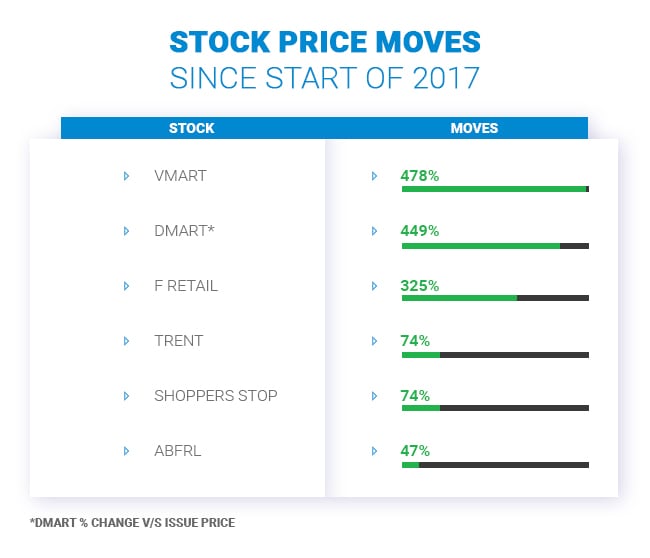This screenshot has width=650, height=558.
Task: Click the DMART issue price footnote
Action: point(133,522)
